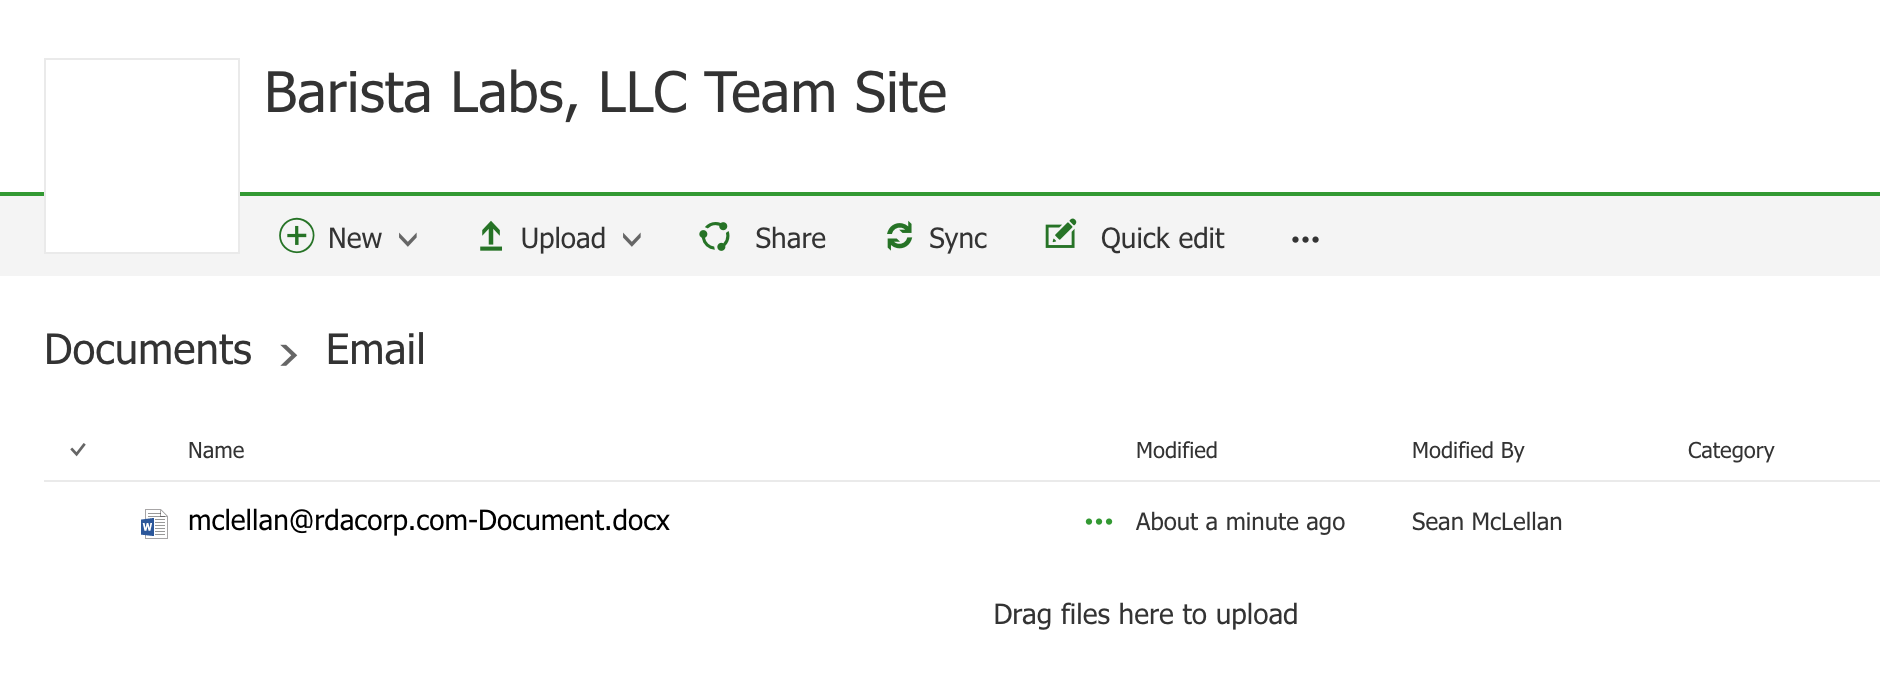The width and height of the screenshot is (1880, 688).
Task: Toggle the select-all checkmark in header
Action: (78, 450)
